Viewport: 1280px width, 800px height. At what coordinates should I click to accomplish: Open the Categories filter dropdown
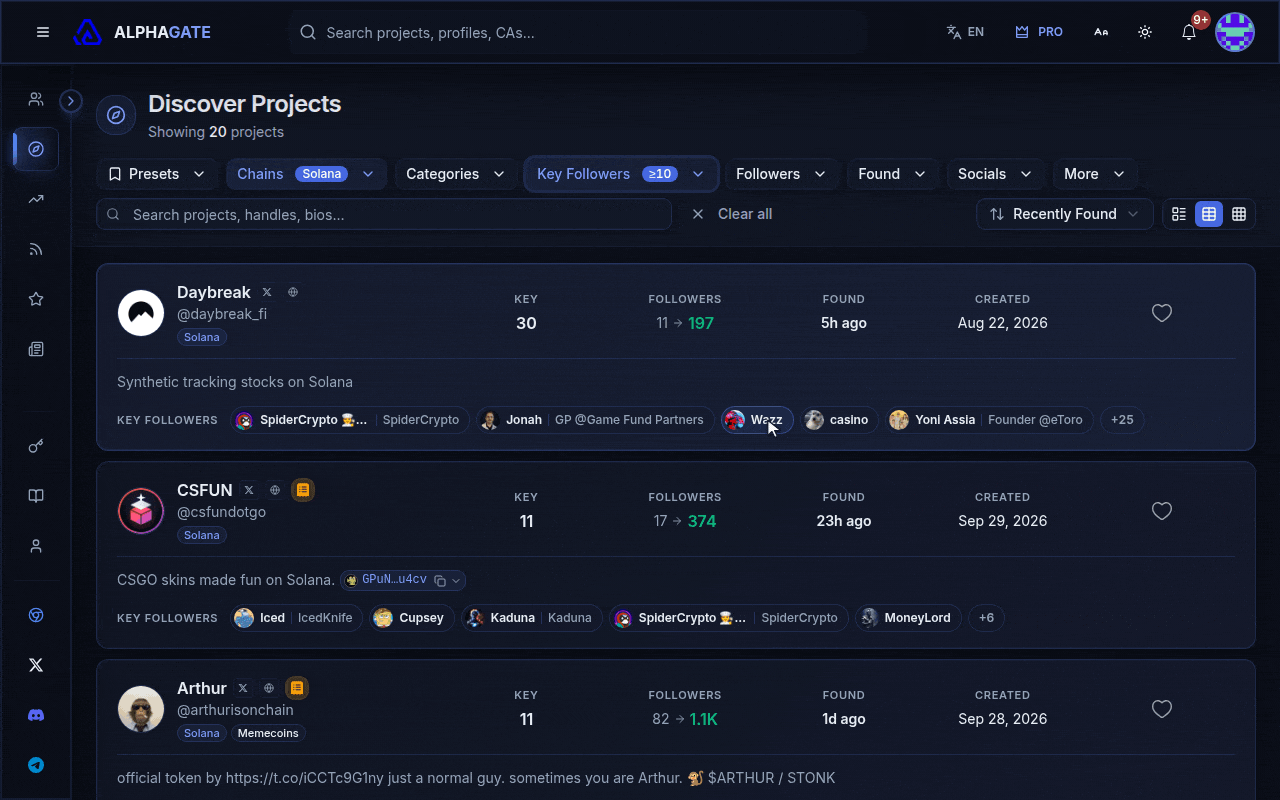tap(455, 174)
